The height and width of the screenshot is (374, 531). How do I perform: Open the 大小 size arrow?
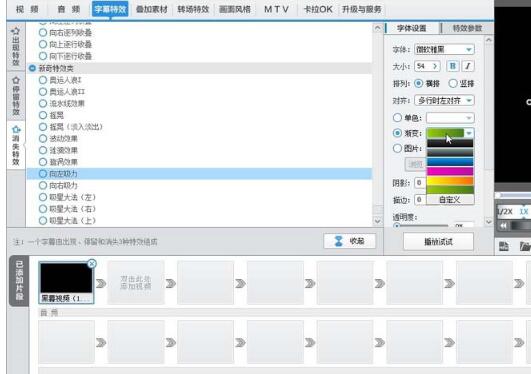tap(435, 66)
